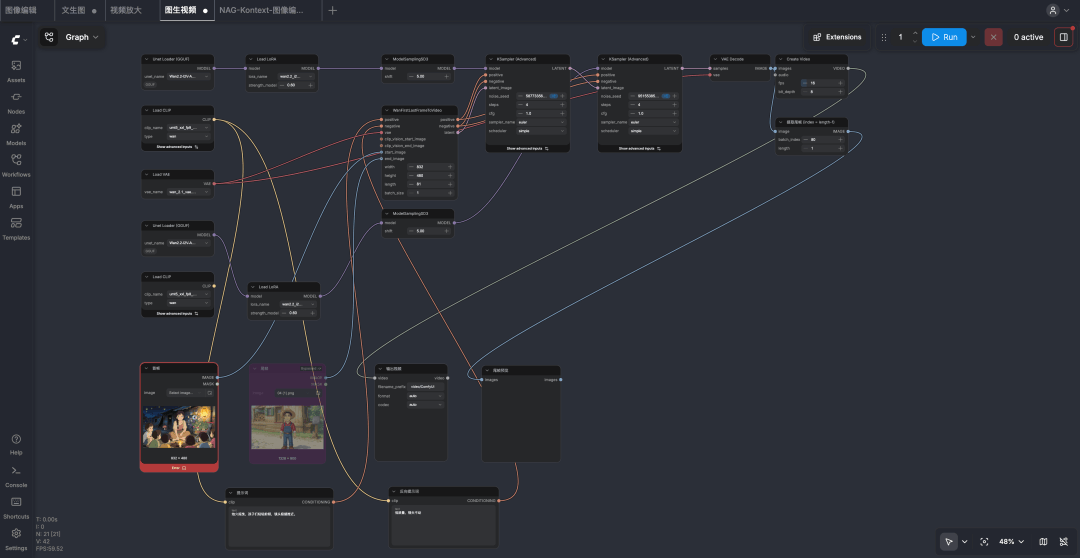Increase fps value in Create Video node
Screen dimensions: 1080x558
point(840,83)
